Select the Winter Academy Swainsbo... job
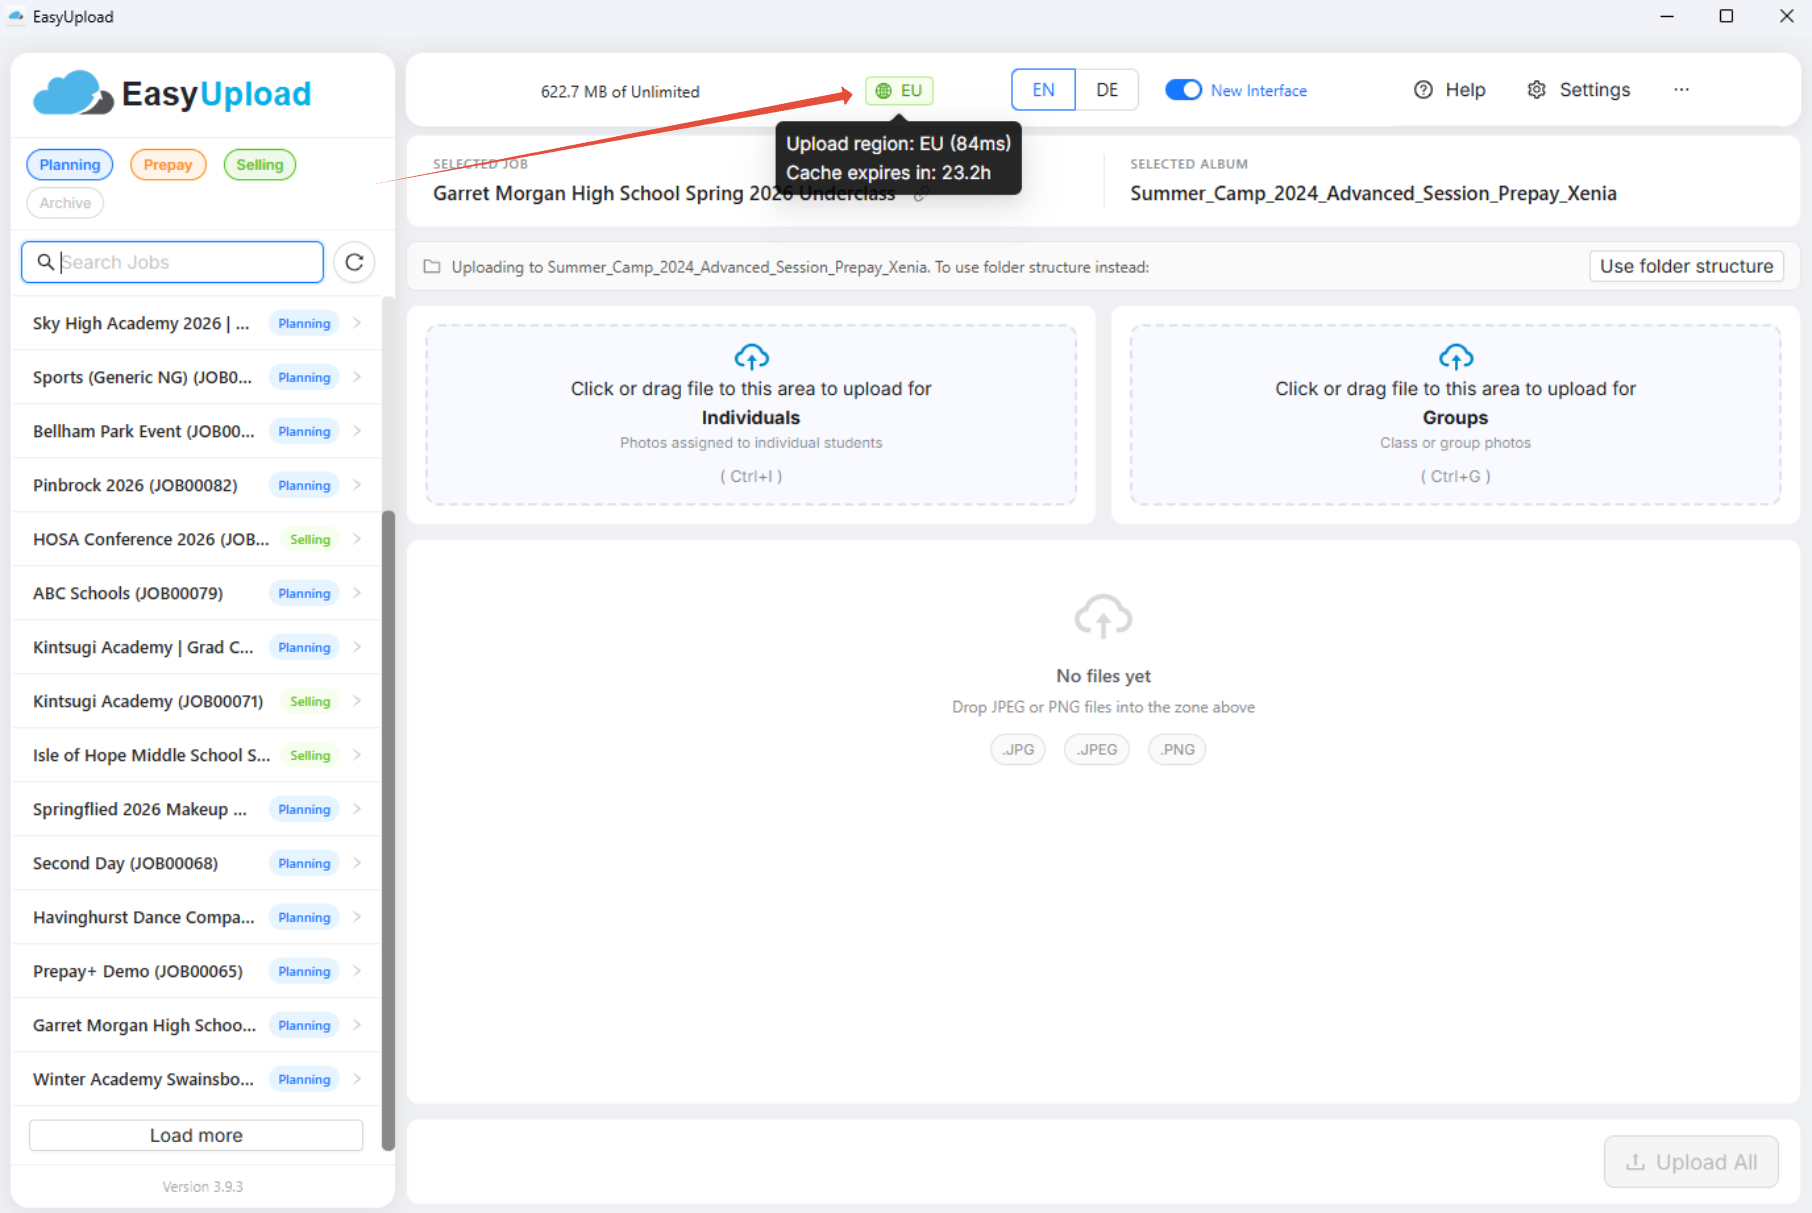 click(x=196, y=1079)
